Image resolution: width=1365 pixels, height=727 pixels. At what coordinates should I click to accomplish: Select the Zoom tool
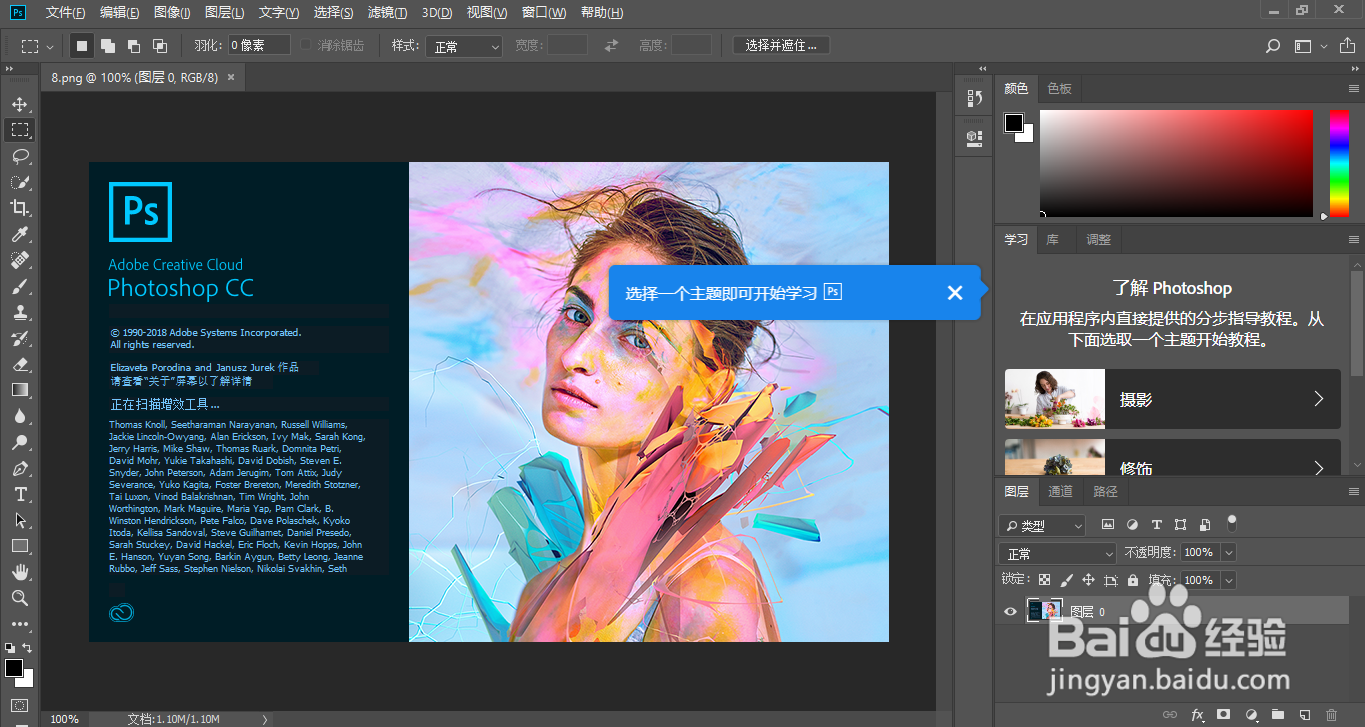[20, 598]
